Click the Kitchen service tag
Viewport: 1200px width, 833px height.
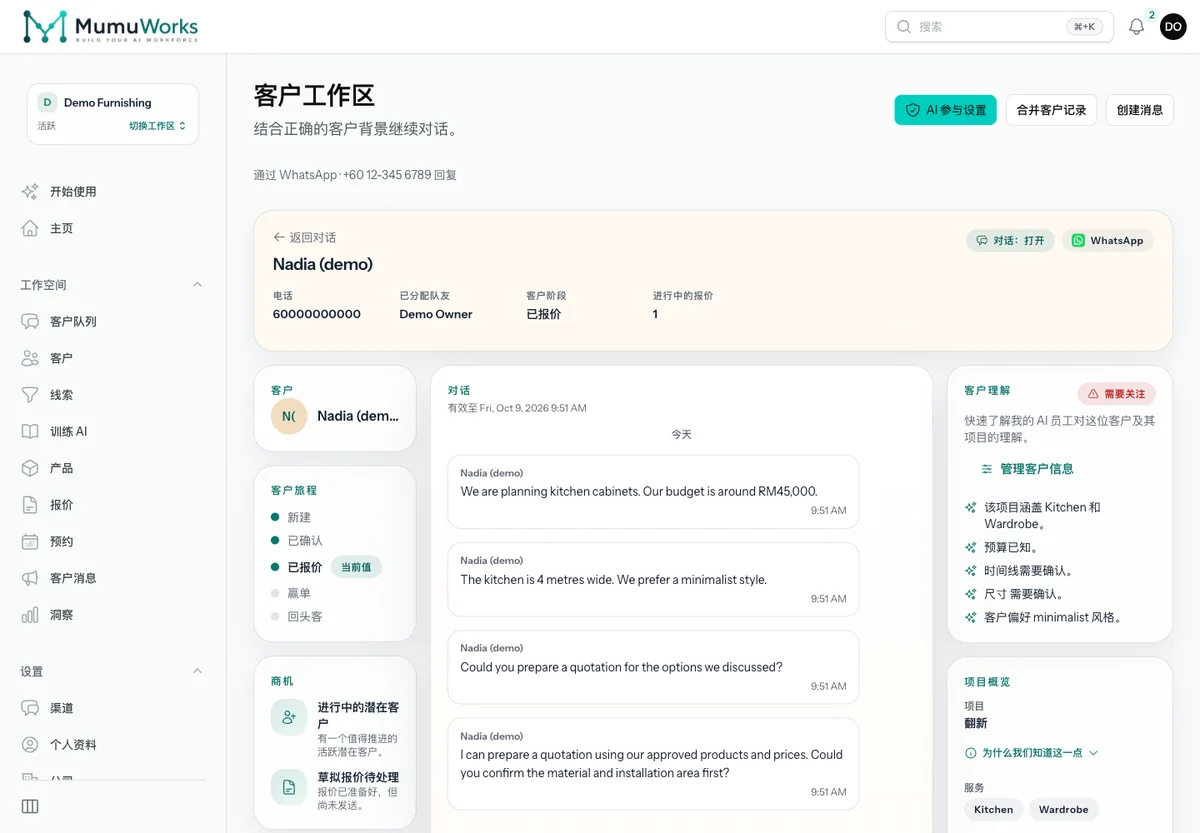point(993,809)
